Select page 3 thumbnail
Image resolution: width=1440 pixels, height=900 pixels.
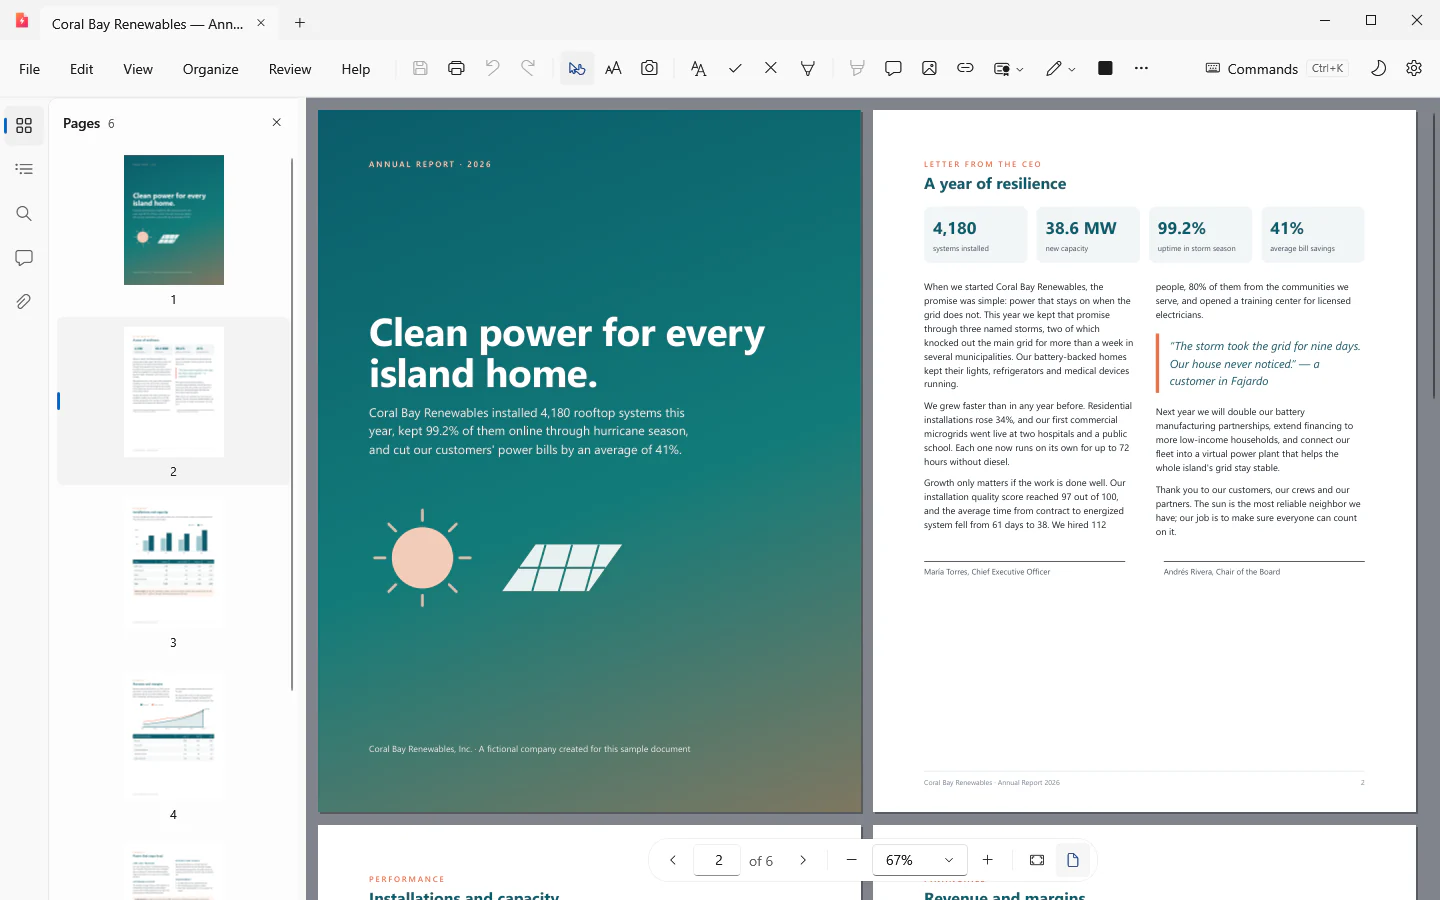(174, 563)
